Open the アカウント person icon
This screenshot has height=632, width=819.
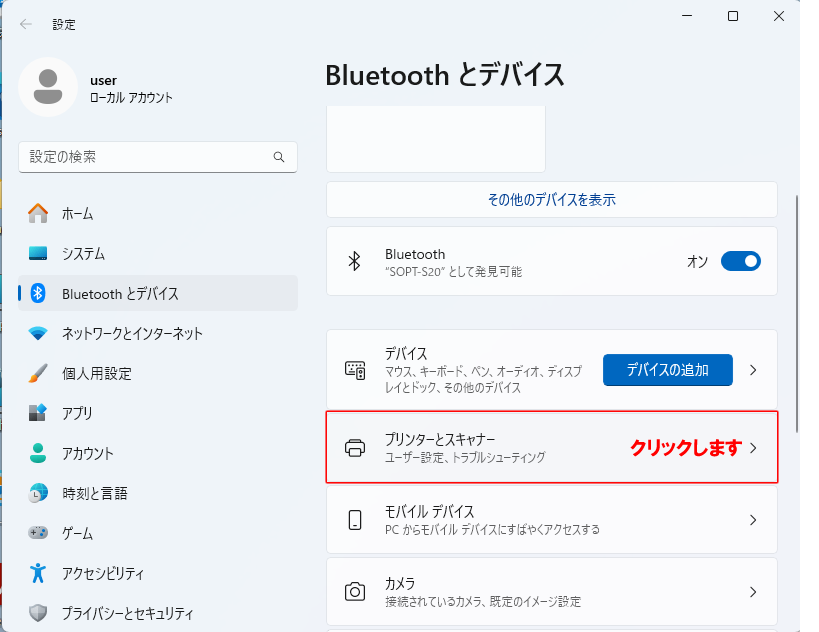tap(38, 453)
